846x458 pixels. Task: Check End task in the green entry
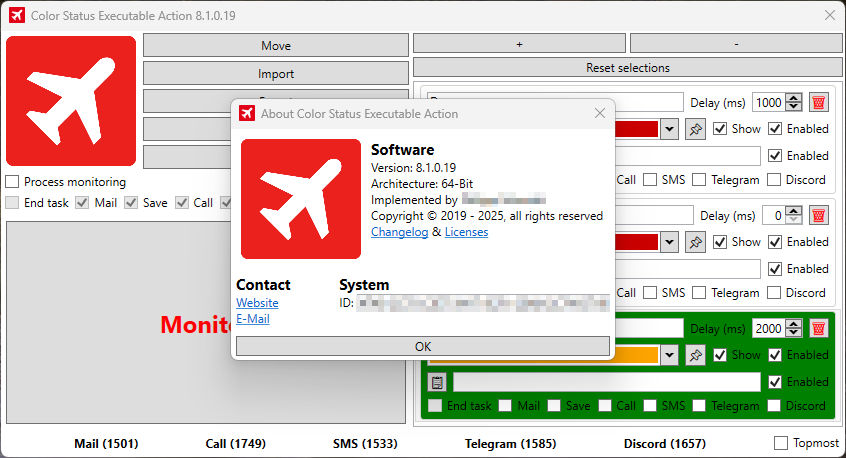(435, 406)
